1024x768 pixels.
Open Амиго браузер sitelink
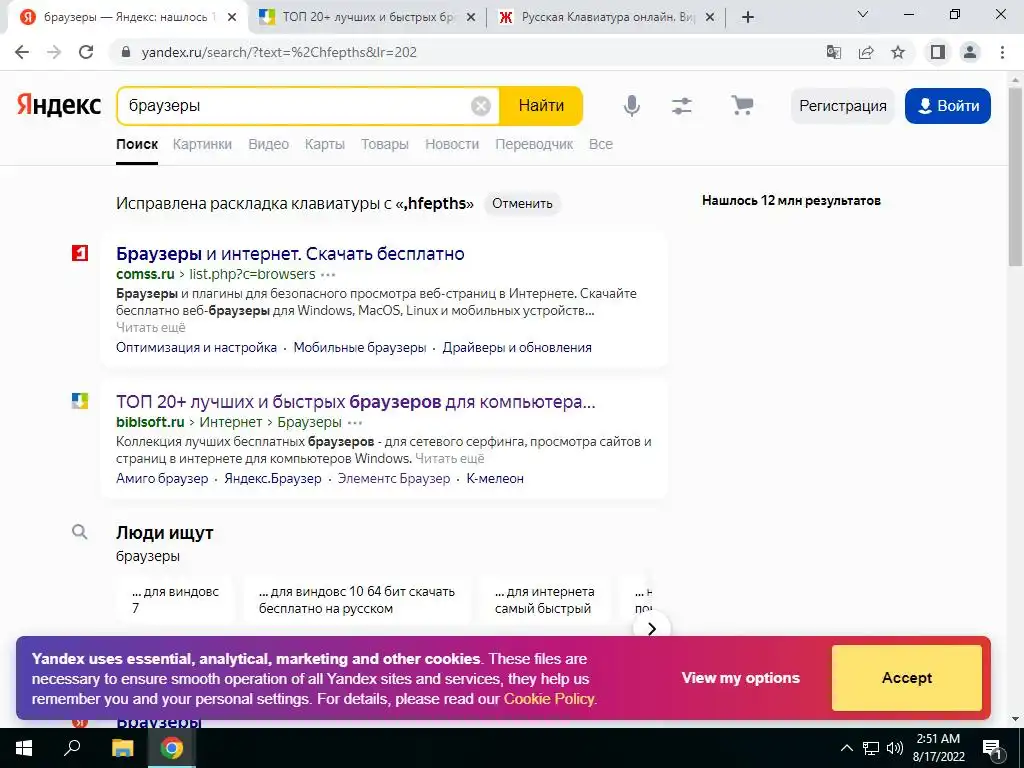point(162,479)
